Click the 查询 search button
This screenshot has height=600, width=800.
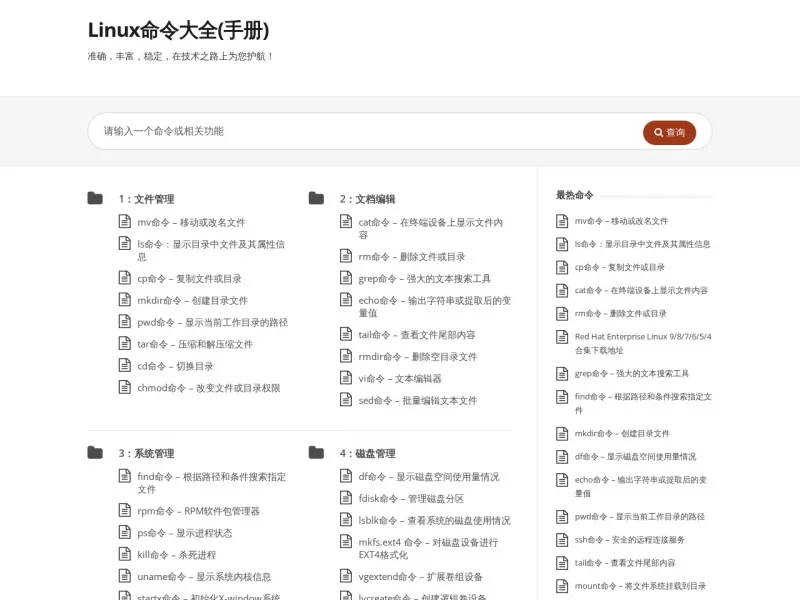(669, 132)
